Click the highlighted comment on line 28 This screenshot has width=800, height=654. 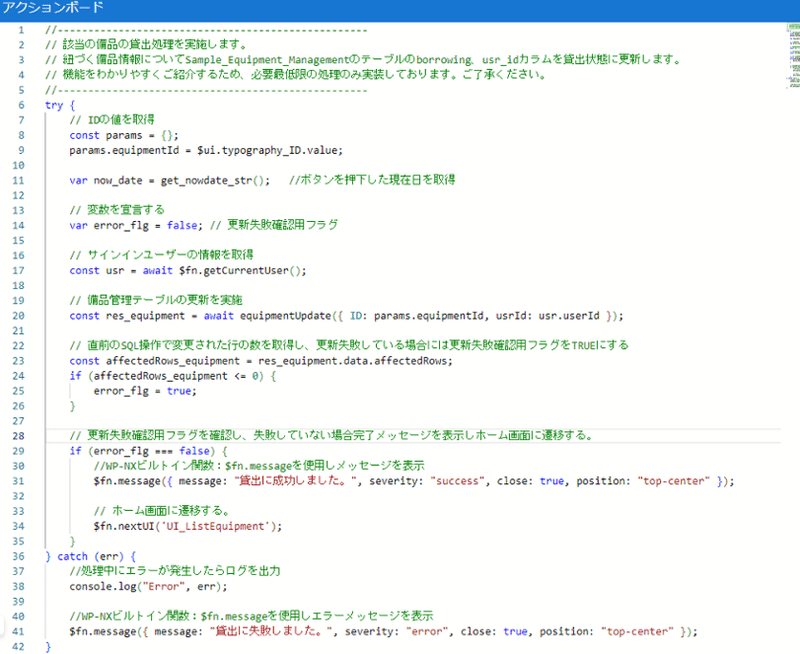pyautogui.click(x=332, y=436)
